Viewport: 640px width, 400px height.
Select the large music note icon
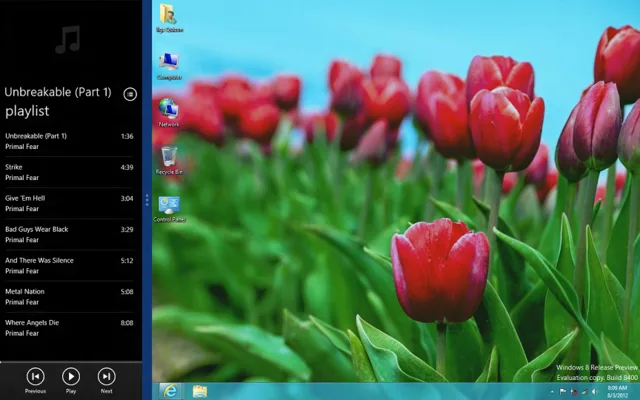tap(68, 40)
